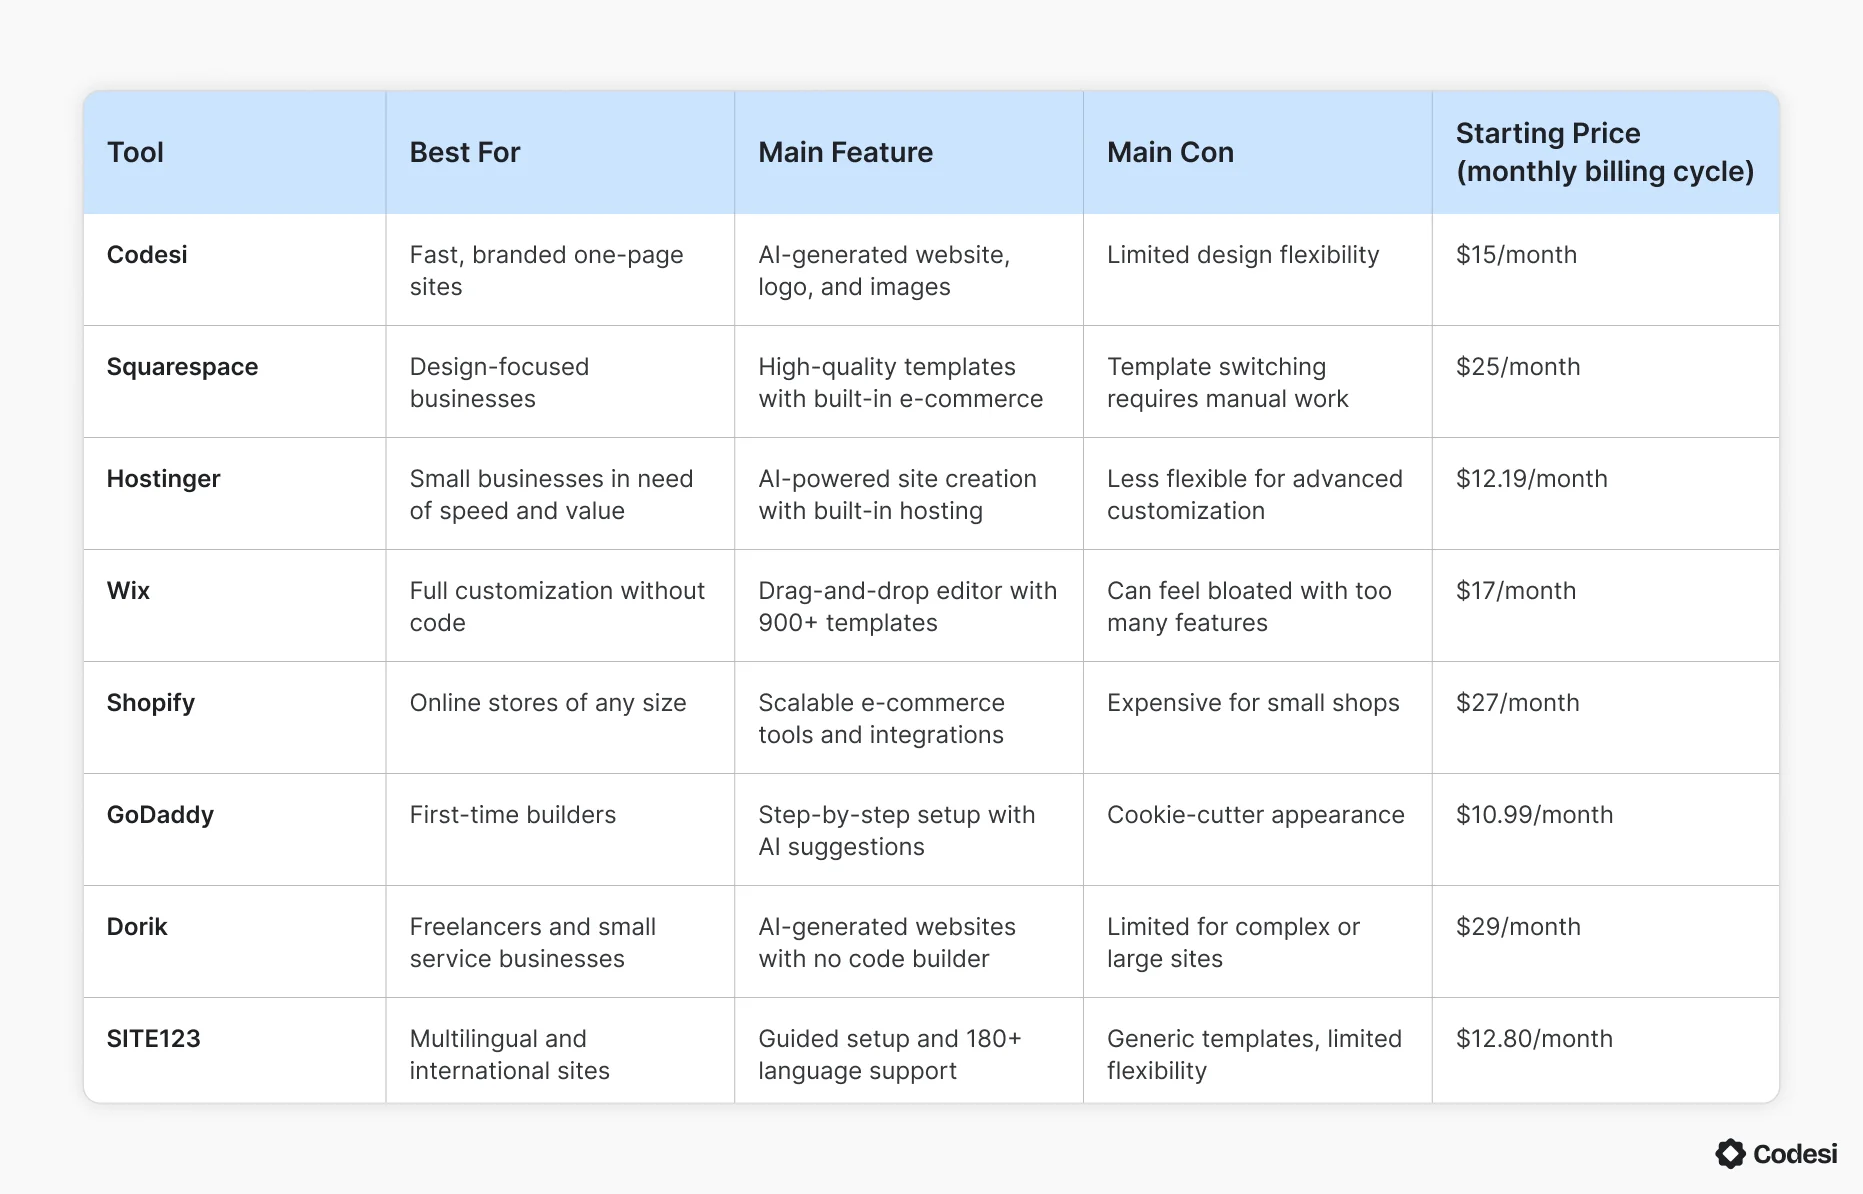Viewport: 1863px width, 1194px height.
Task: Click the Best For column header
Action: pos(465,152)
